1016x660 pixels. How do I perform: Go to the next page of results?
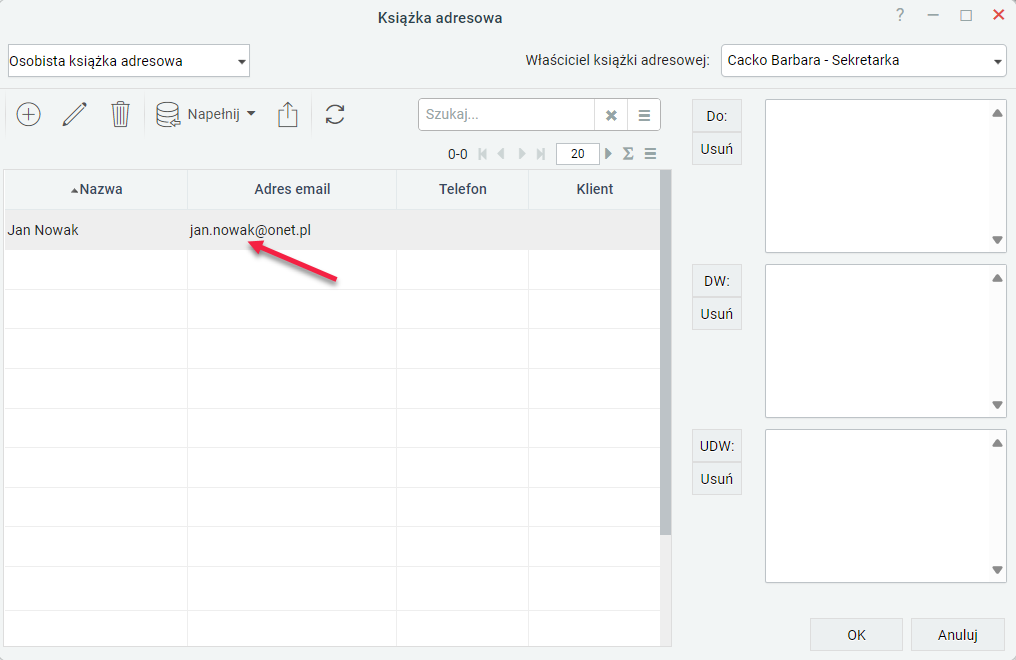pos(522,154)
